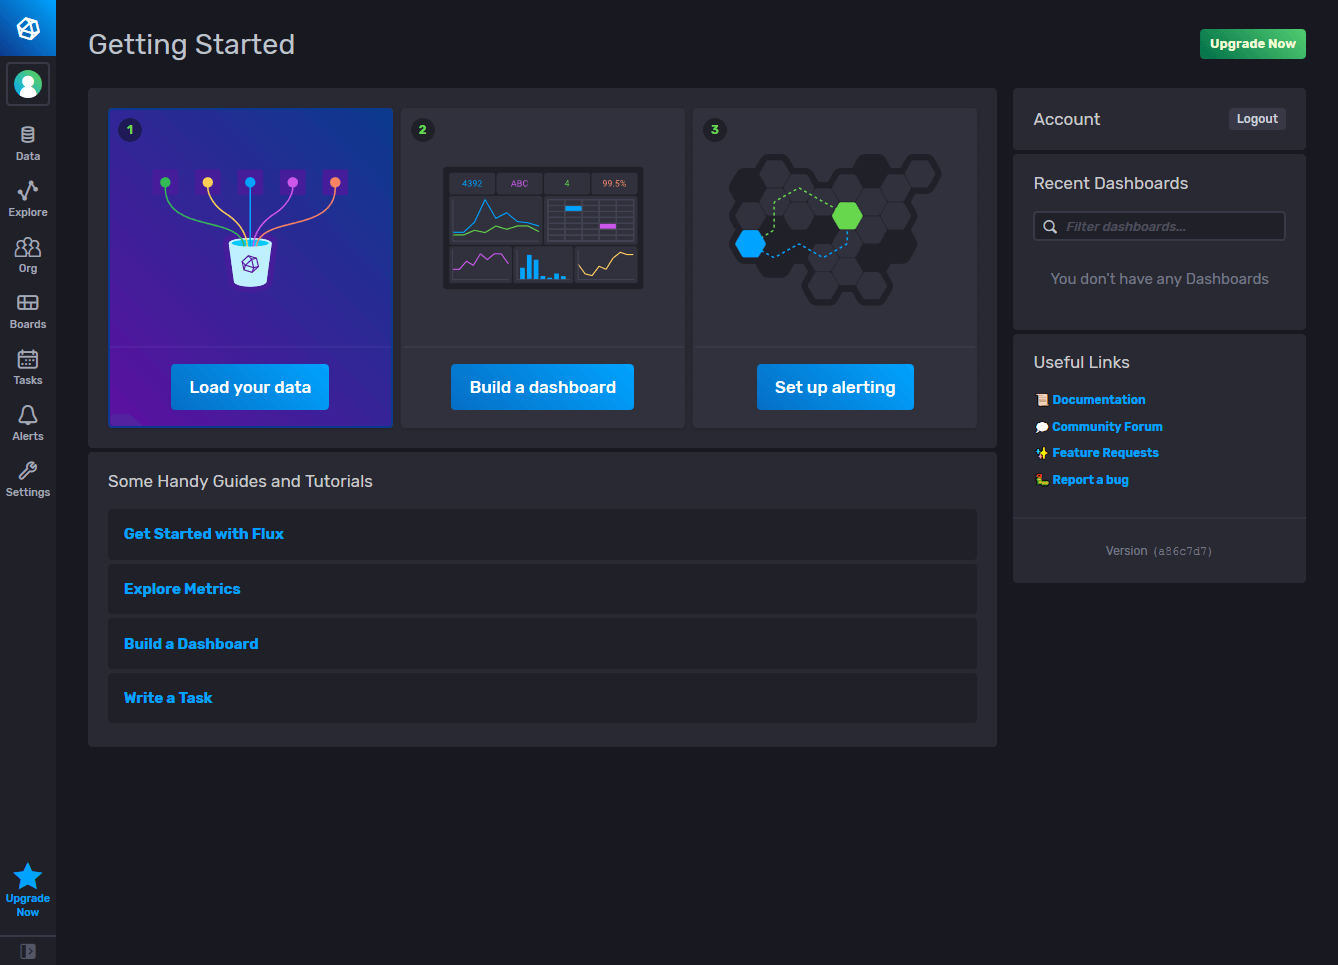Click the Filter dashboards input field
The width and height of the screenshot is (1338, 965).
(x=1160, y=226)
